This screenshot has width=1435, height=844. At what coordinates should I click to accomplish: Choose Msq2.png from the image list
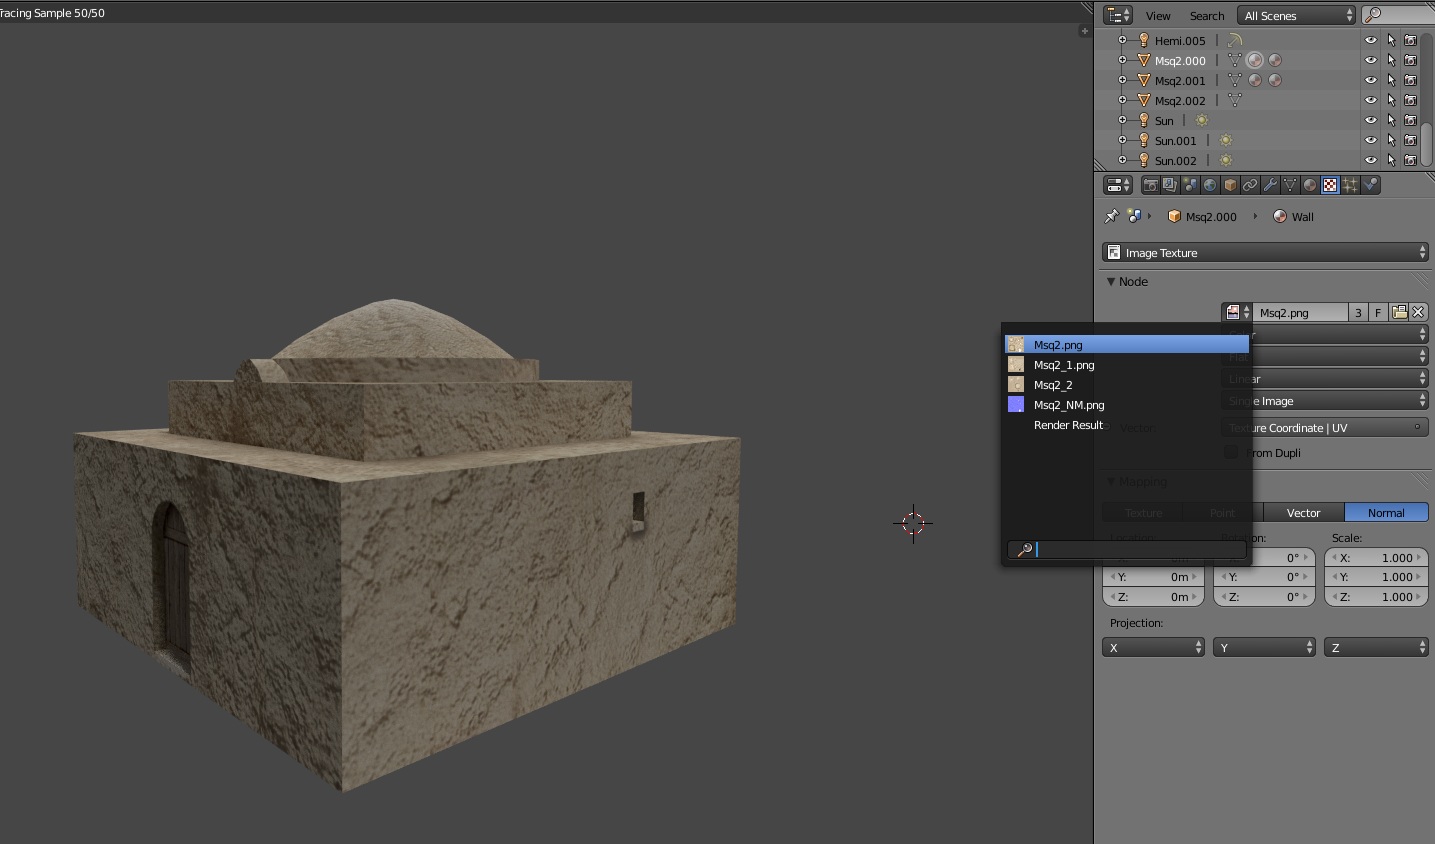pyautogui.click(x=1127, y=344)
